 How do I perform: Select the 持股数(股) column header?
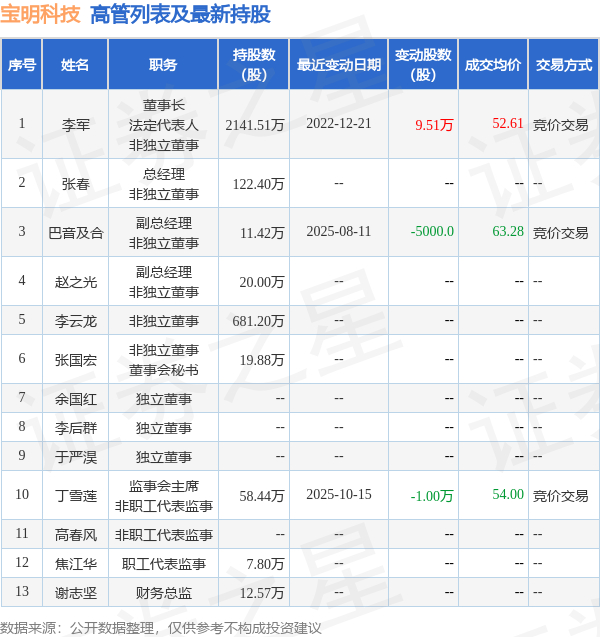pyautogui.click(x=254, y=65)
